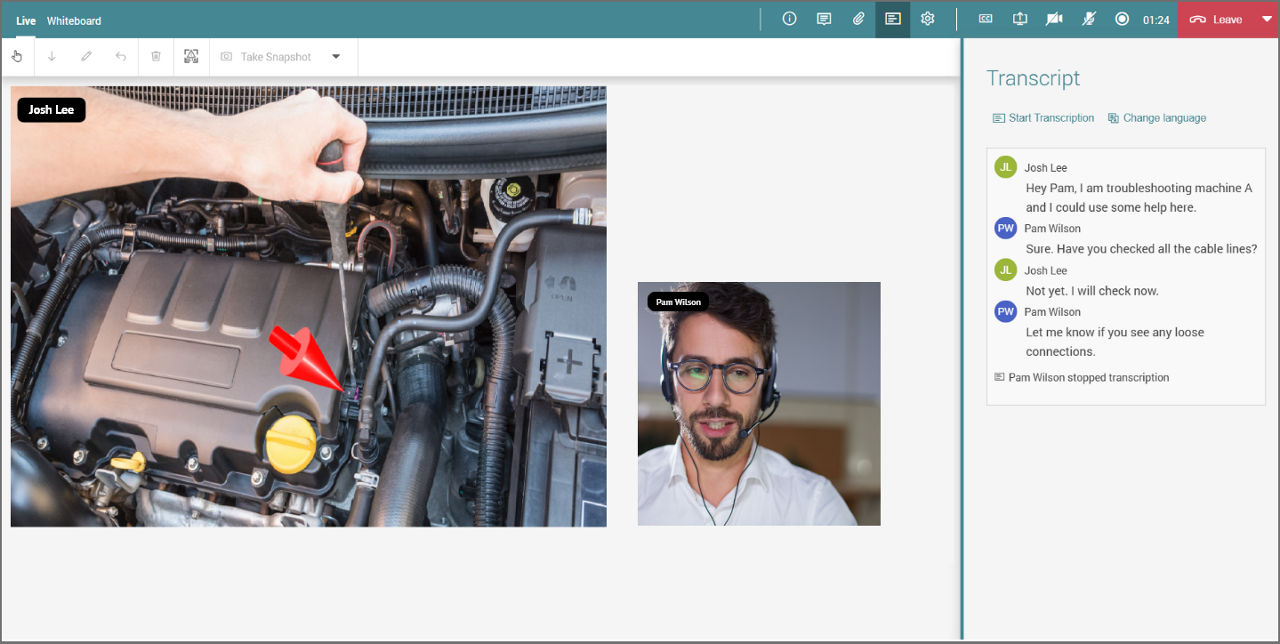Click the trash delete annotations icon
Screen dimensions: 1280x644
tap(156, 57)
